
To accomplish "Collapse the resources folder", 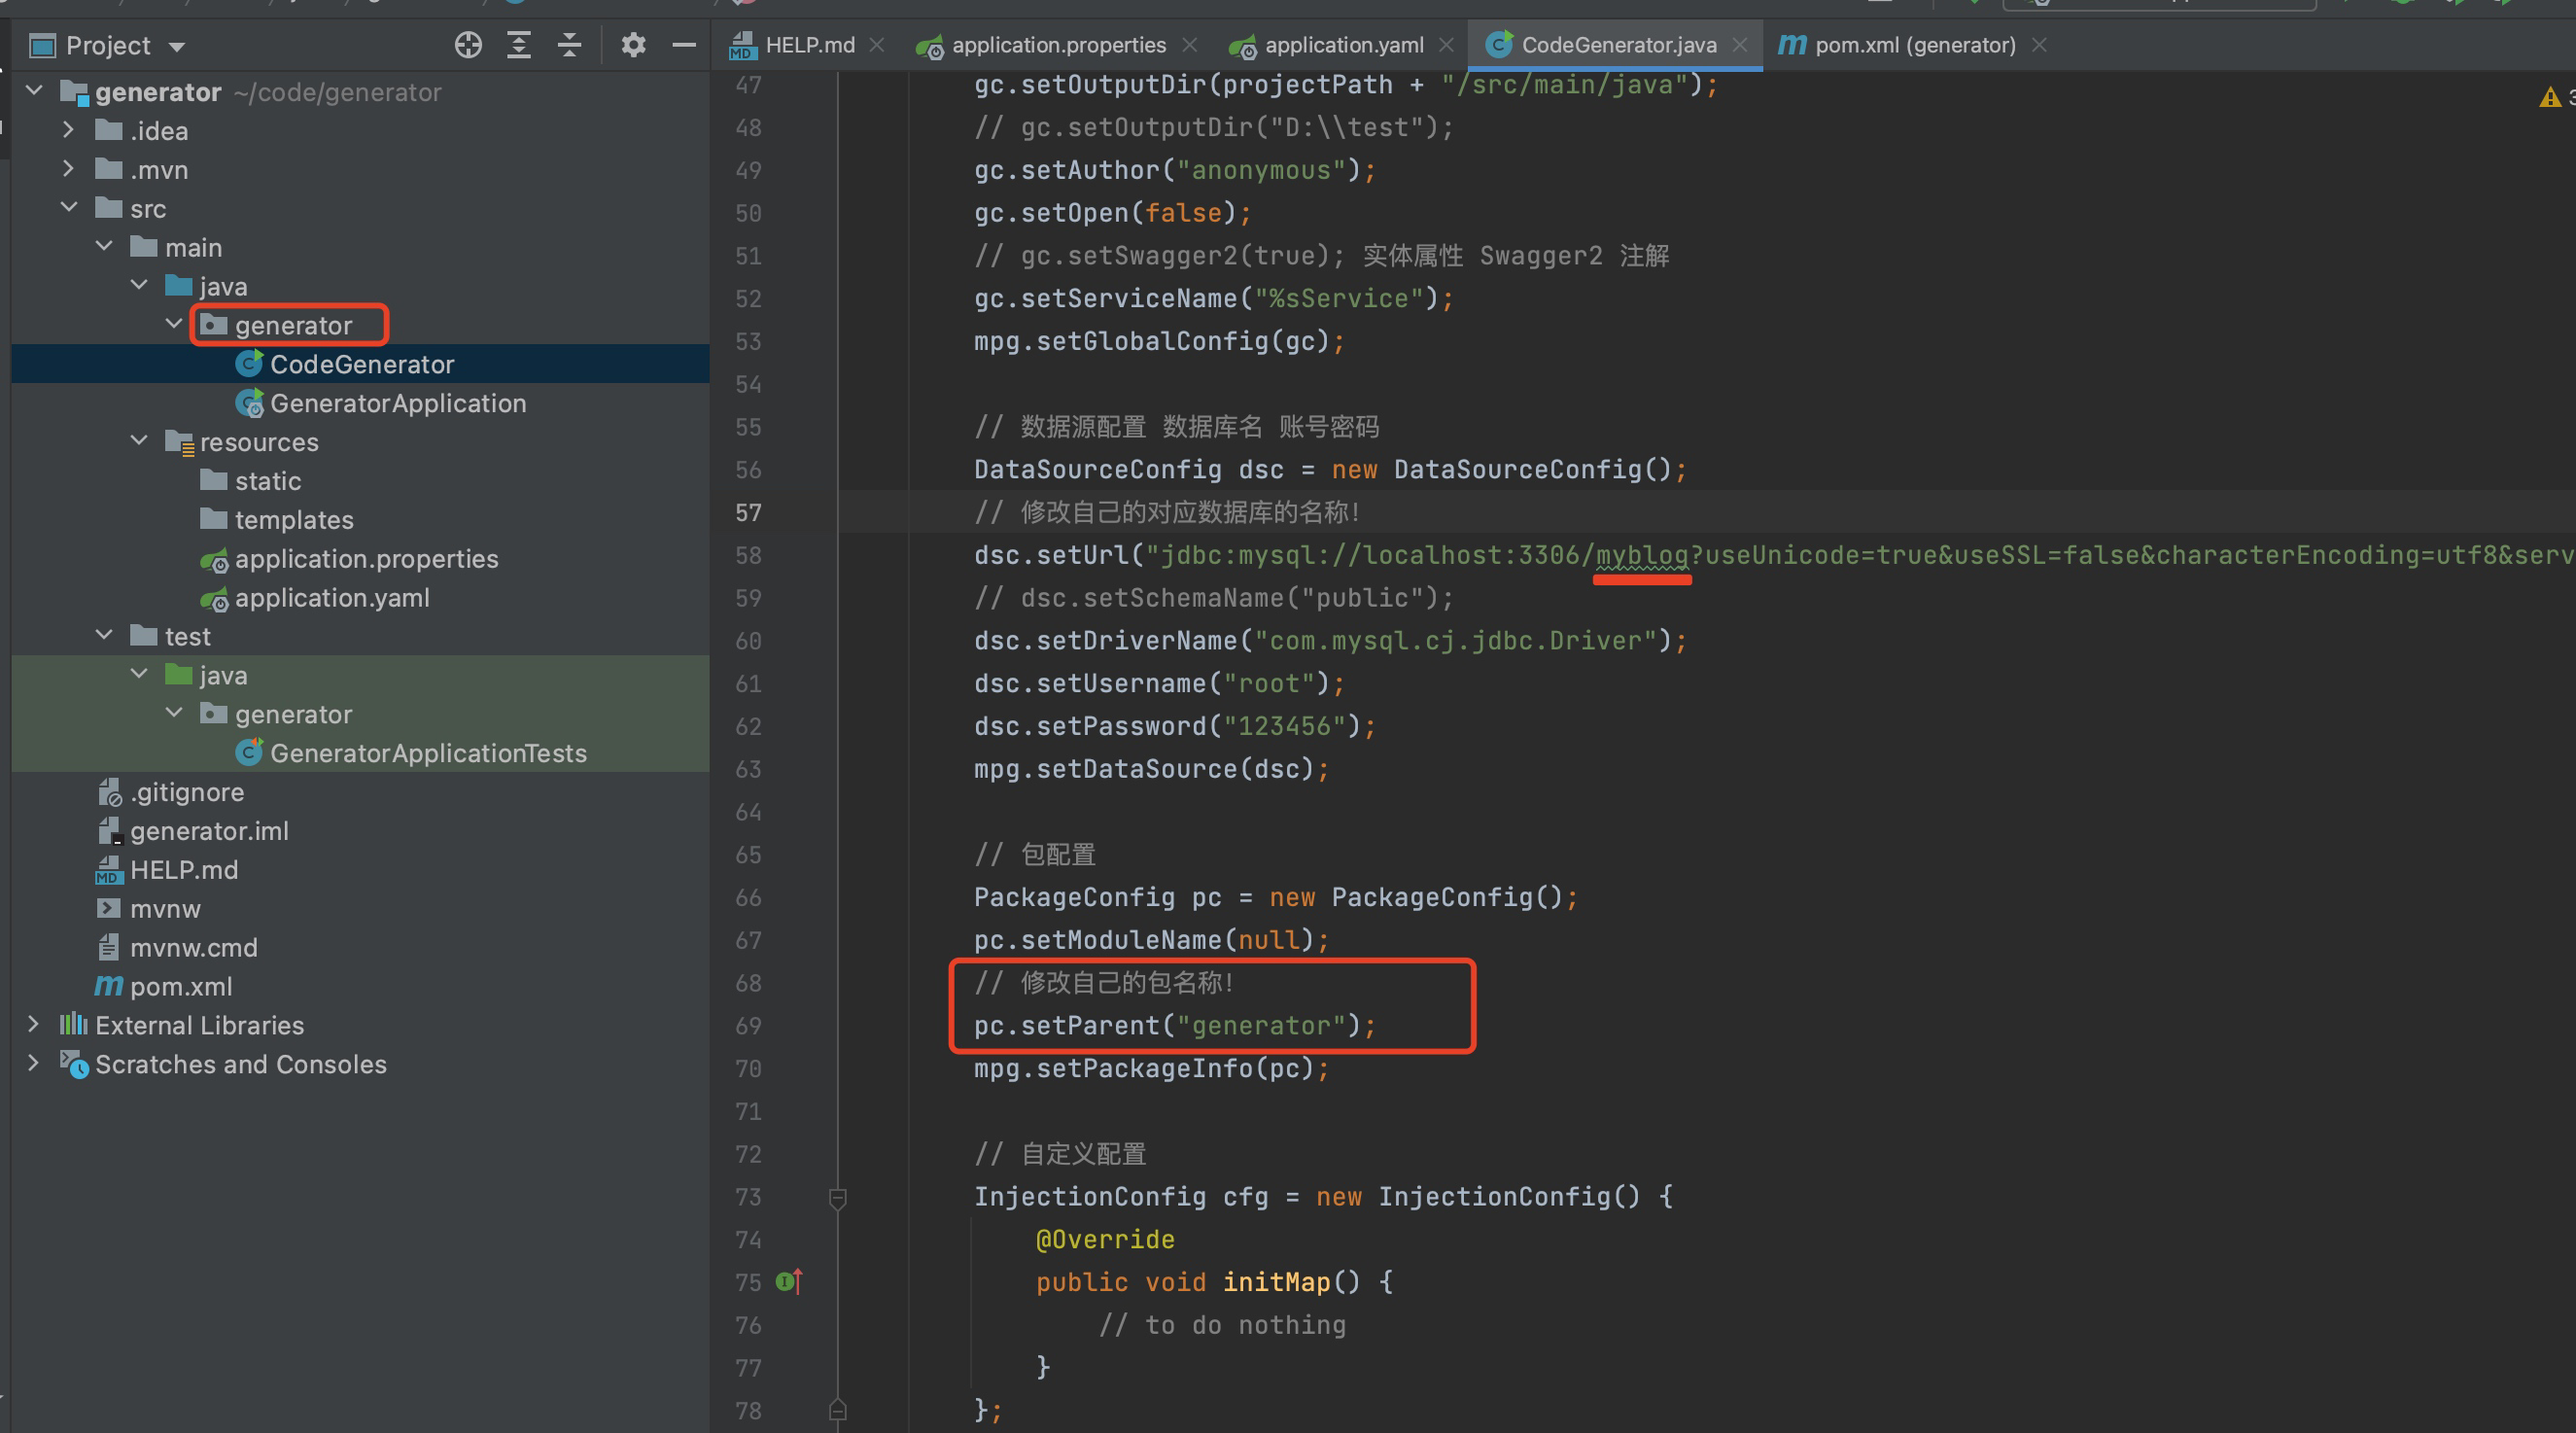I will [139, 441].
